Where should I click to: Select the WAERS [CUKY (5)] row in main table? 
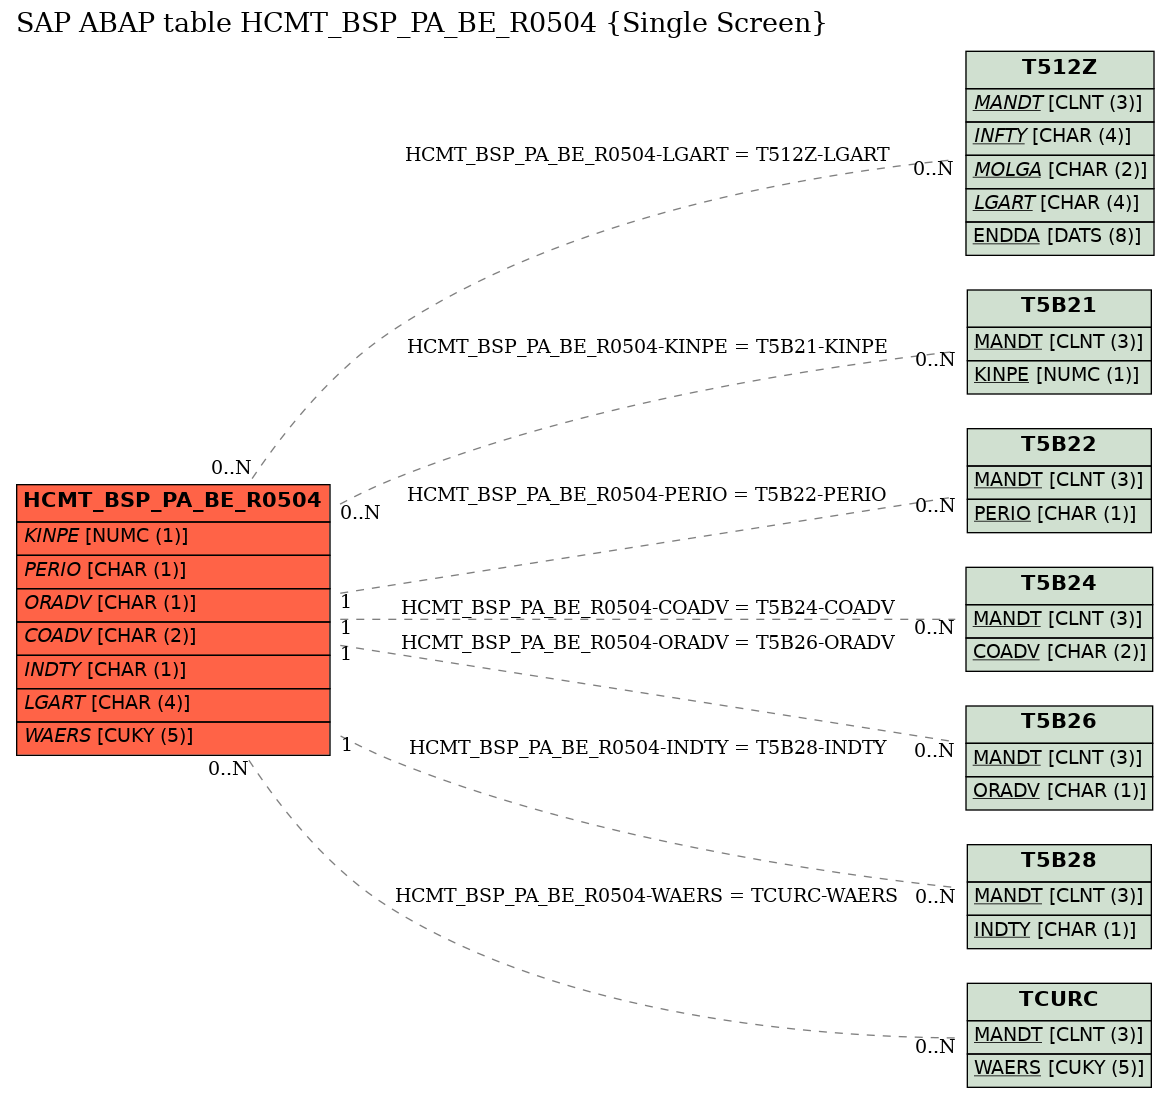click(x=173, y=739)
